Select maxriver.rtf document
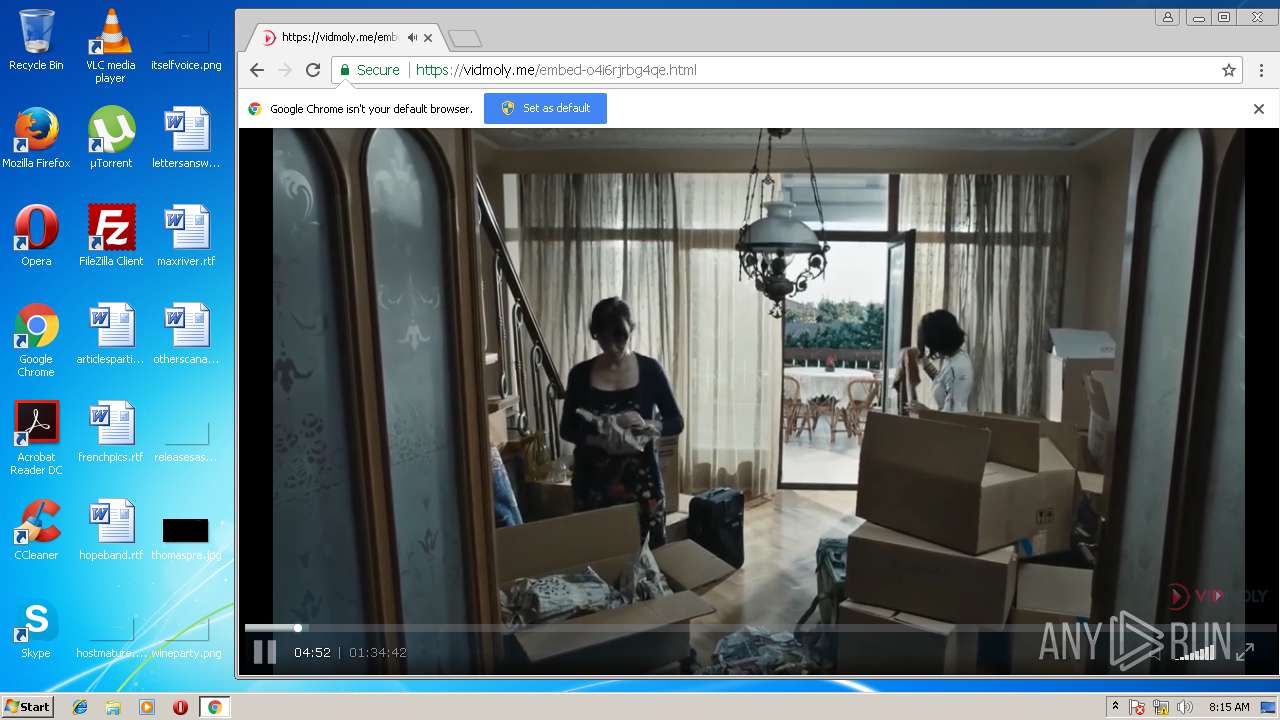 186,236
